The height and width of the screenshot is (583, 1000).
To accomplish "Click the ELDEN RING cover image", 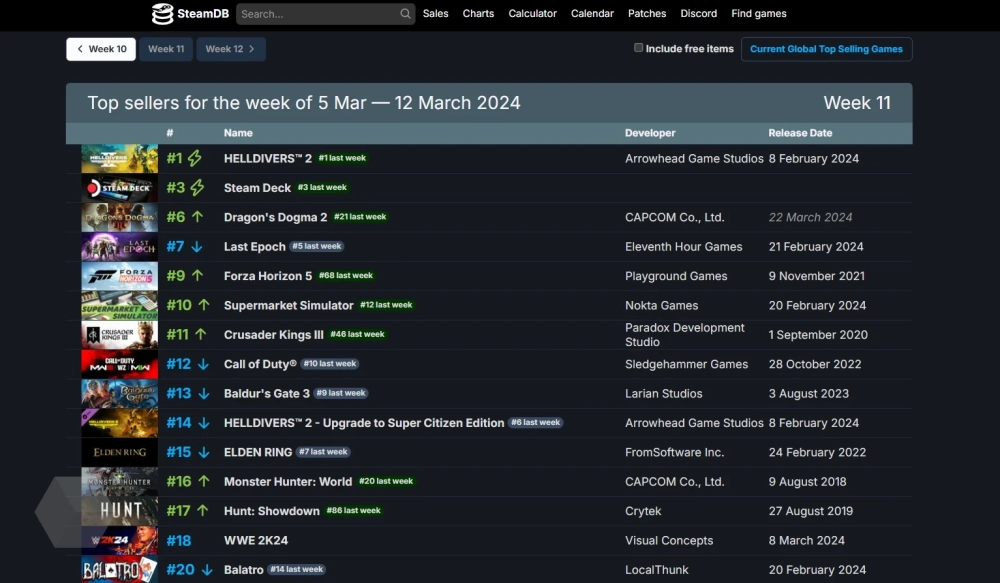I will (119, 452).
